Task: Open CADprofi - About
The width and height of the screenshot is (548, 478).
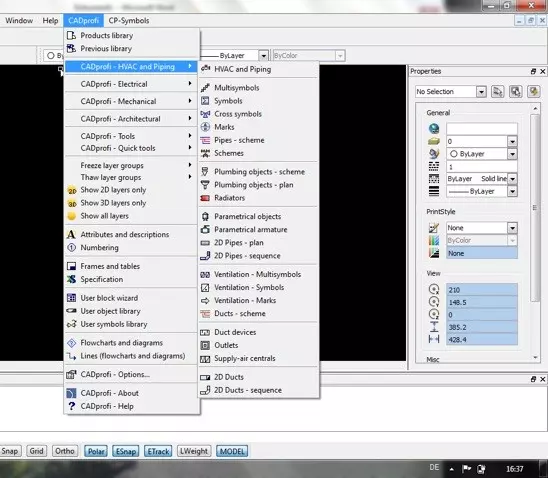Action: 109,393
